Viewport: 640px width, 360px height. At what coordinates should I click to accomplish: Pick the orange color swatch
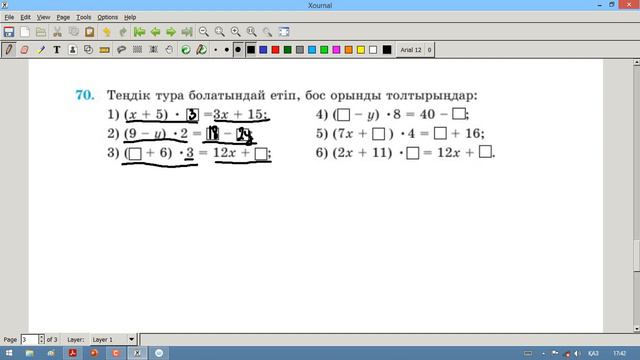(x=349, y=50)
